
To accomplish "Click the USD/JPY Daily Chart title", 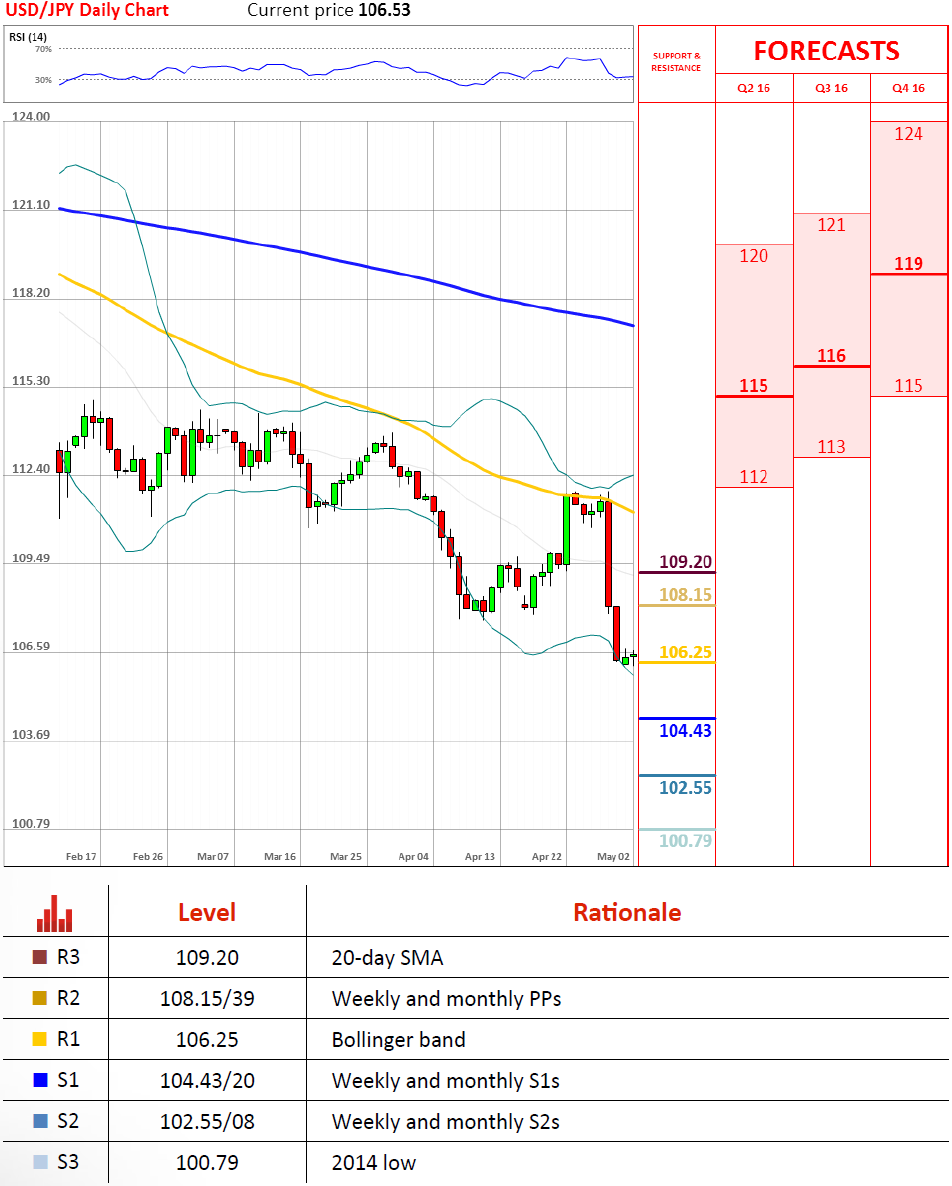I will pyautogui.click(x=87, y=11).
